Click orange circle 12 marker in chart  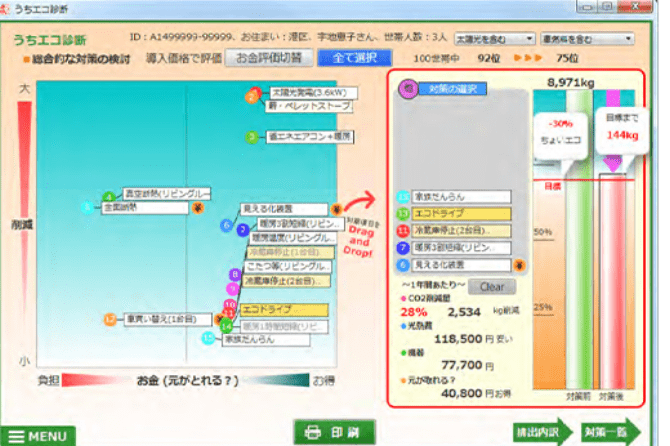tap(110, 319)
